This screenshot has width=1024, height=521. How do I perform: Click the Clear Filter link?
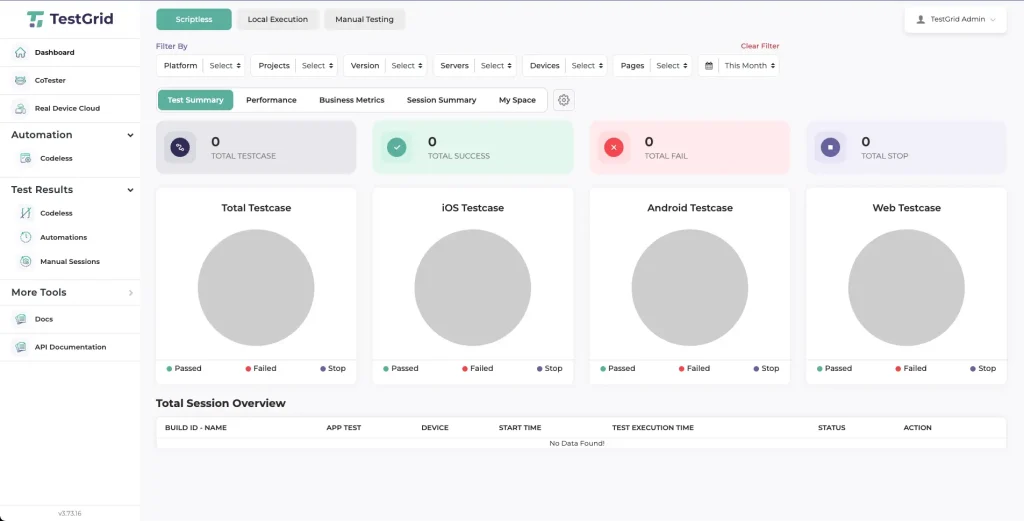coord(760,46)
